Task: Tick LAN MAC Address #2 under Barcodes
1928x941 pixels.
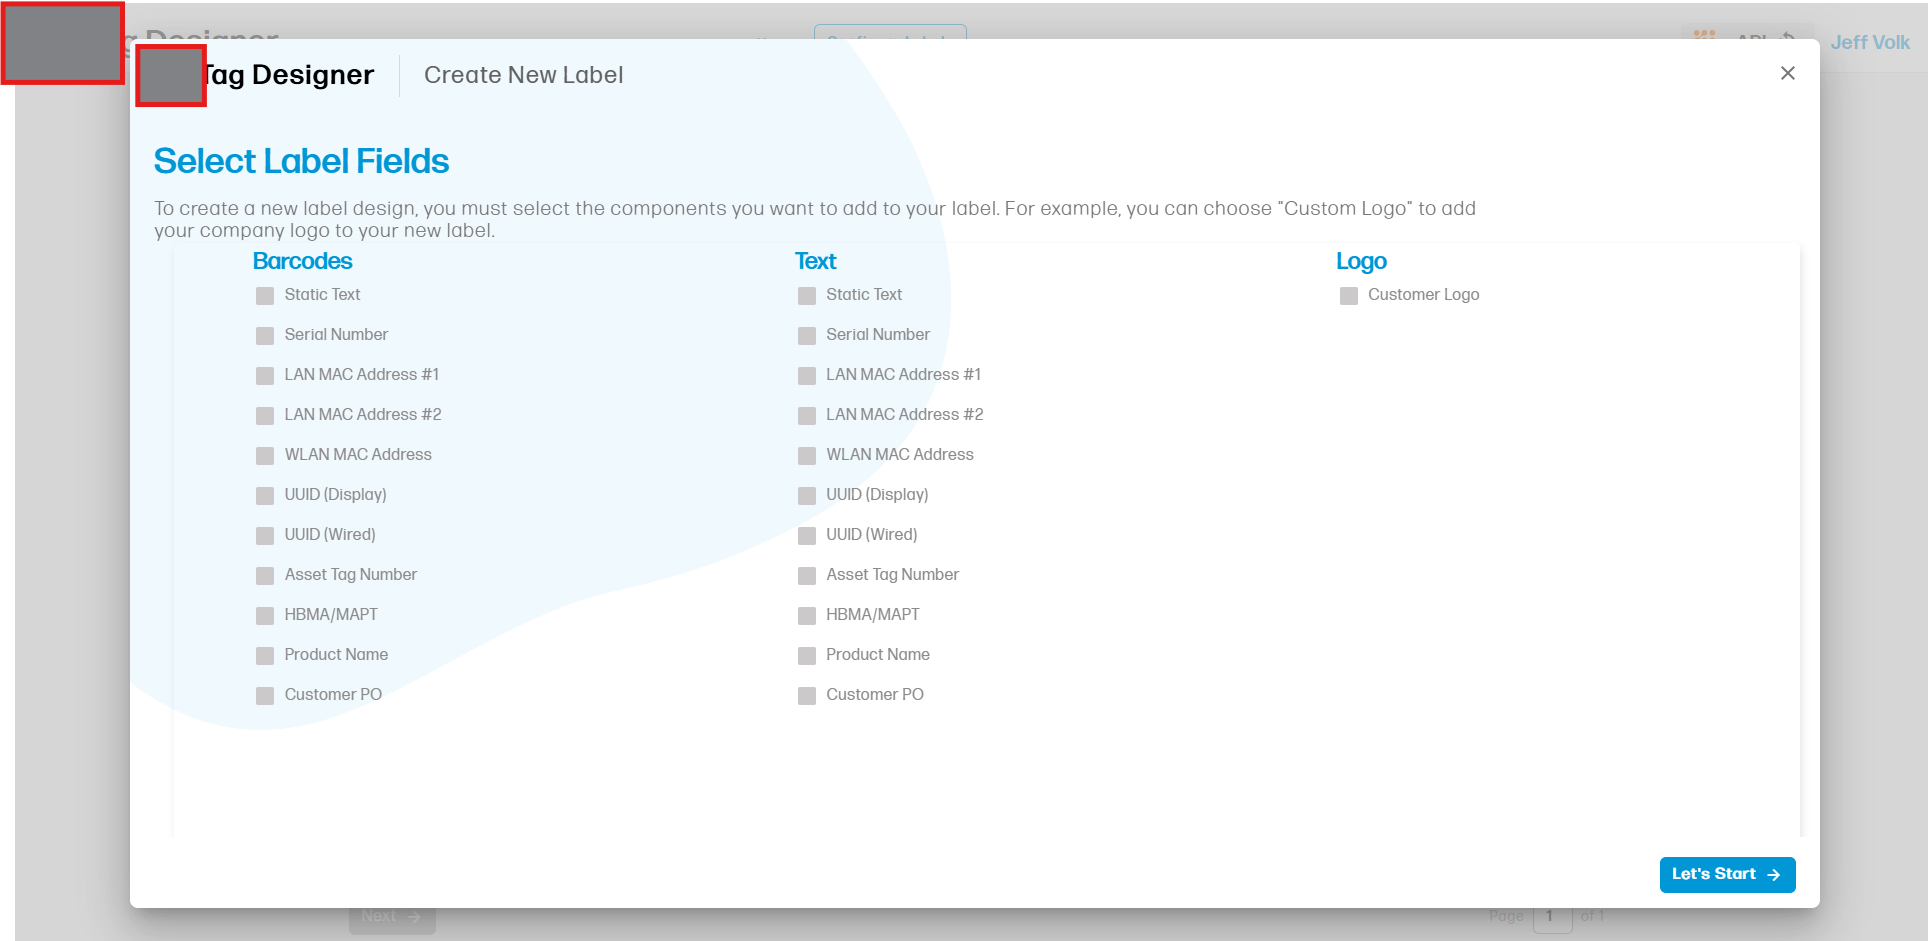Action: point(265,416)
